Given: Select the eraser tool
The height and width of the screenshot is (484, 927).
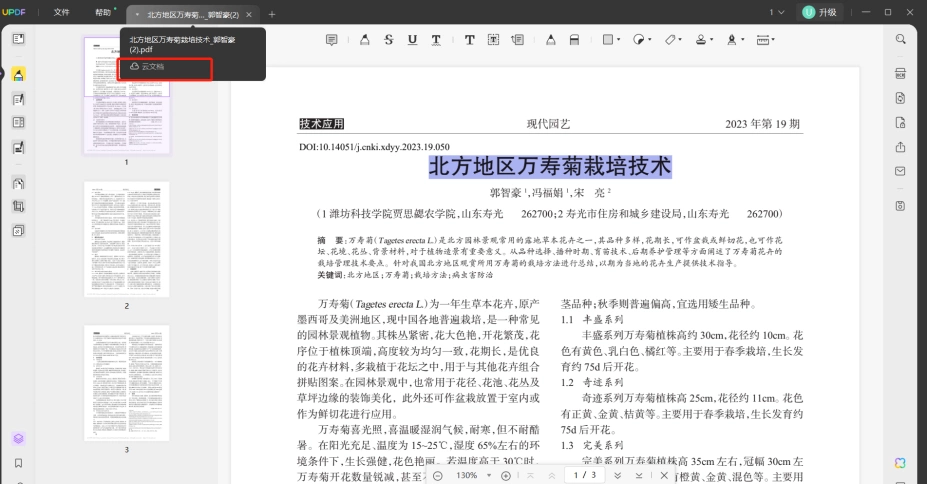Looking at the screenshot, I should 574,40.
